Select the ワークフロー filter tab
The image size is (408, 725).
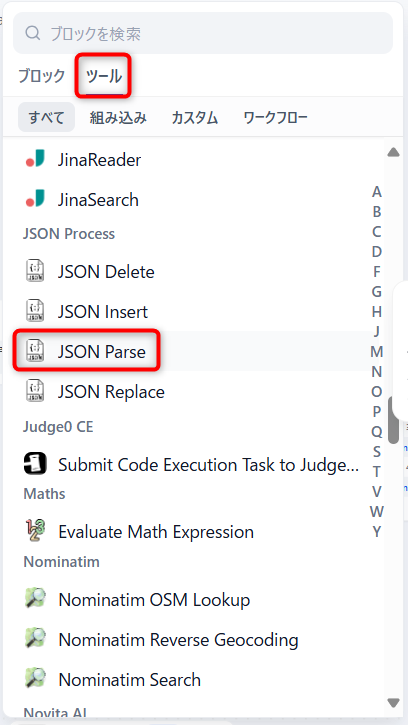pos(275,117)
